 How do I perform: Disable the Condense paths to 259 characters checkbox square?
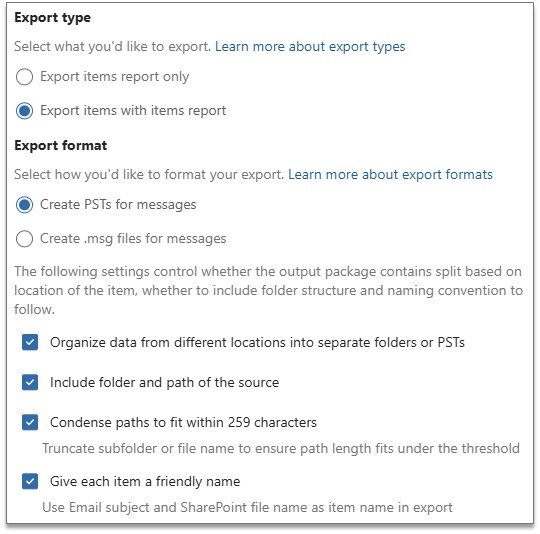tap(30, 422)
